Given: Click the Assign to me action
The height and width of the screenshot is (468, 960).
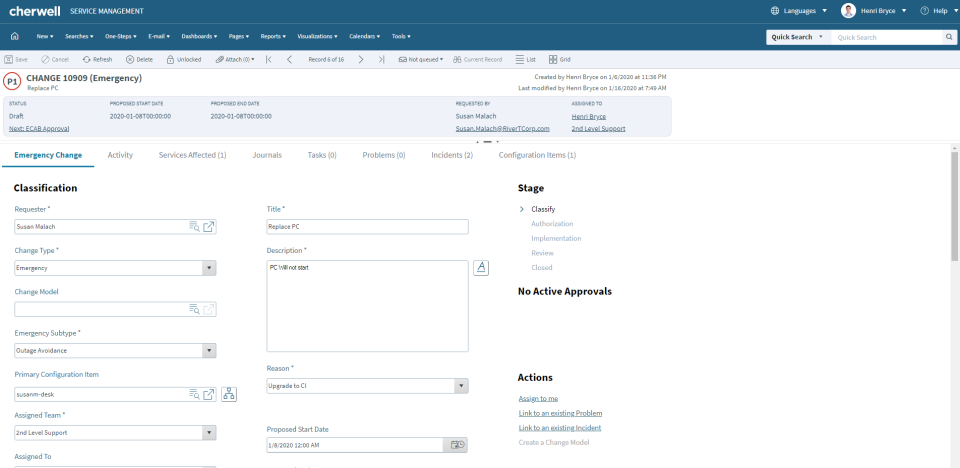Looking at the screenshot, I should coord(538,398).
